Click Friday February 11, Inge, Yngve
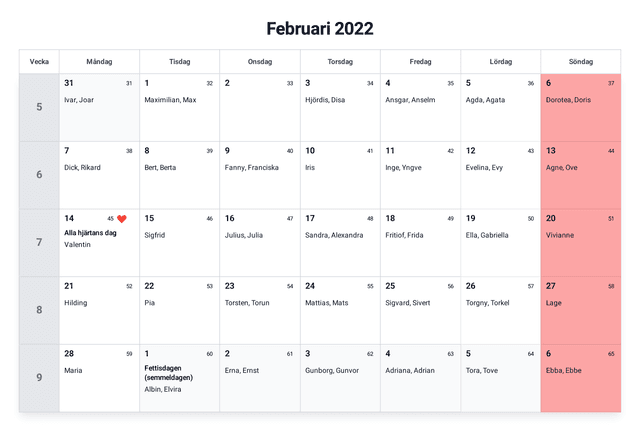The width and height of the screenshot is (640, 431). tap(420, 175)
